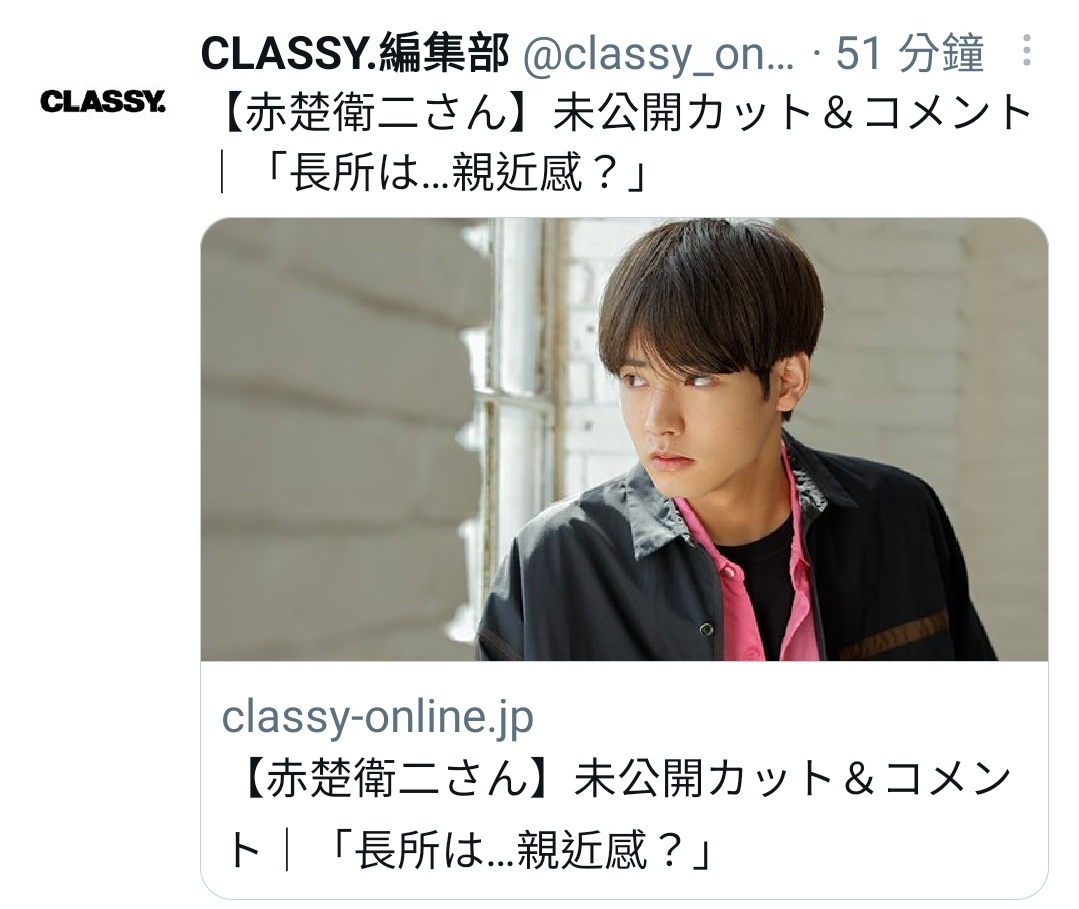
Task: Open the tweet's three-dot more menu
Action: [x=1027, y=51]
